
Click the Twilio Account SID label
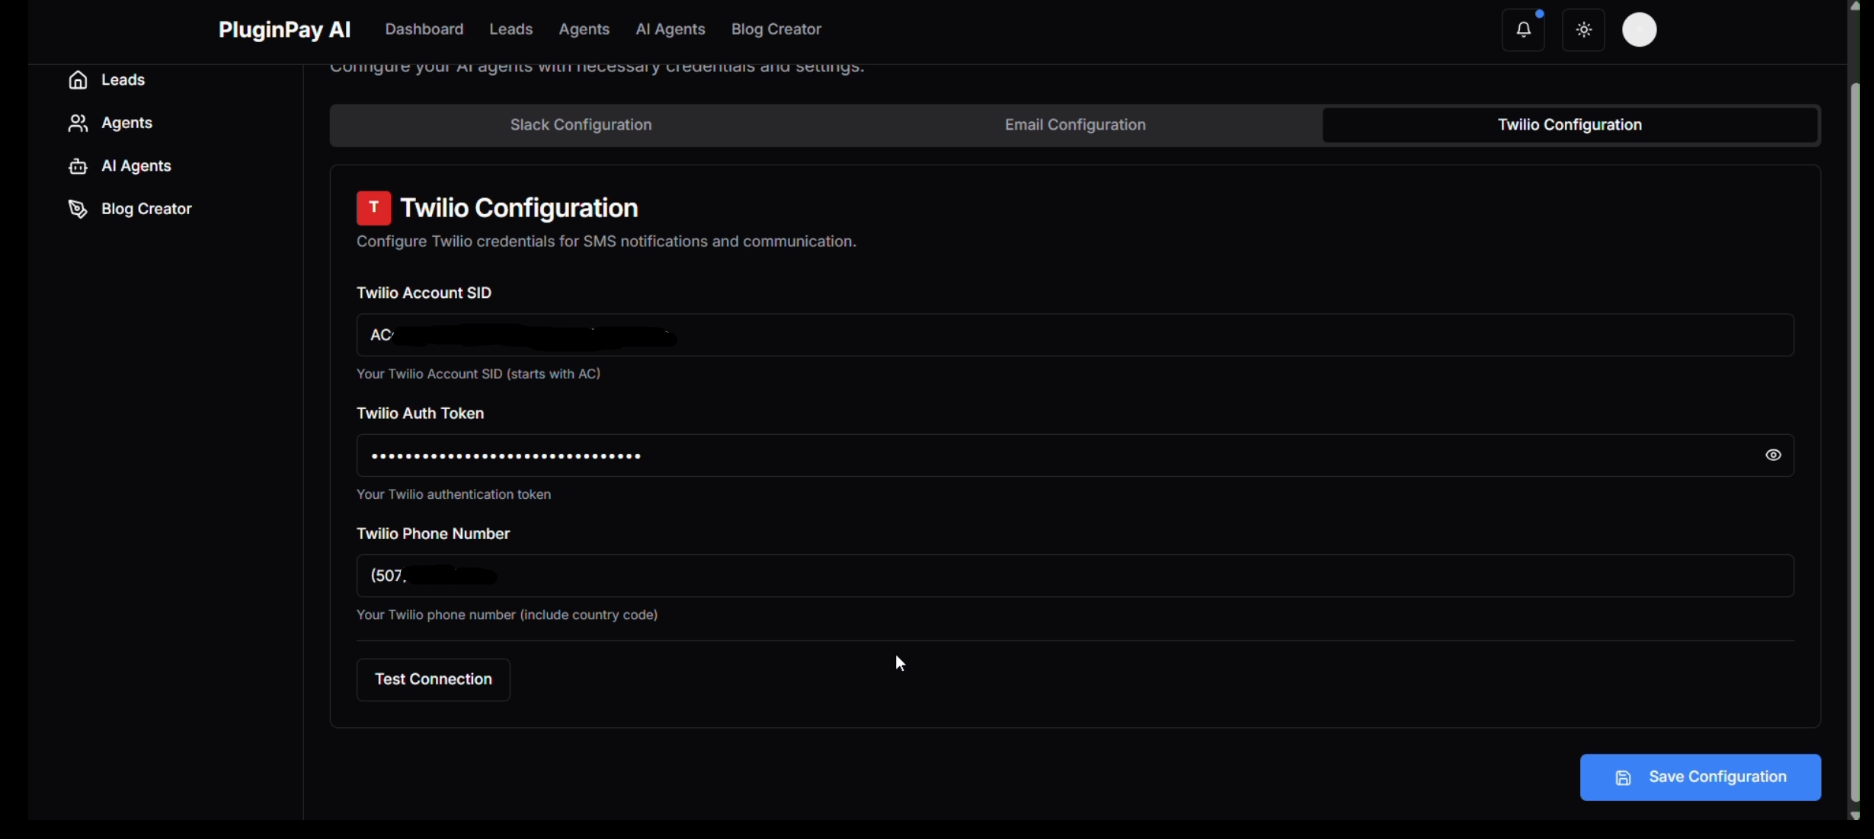point(424,293)
